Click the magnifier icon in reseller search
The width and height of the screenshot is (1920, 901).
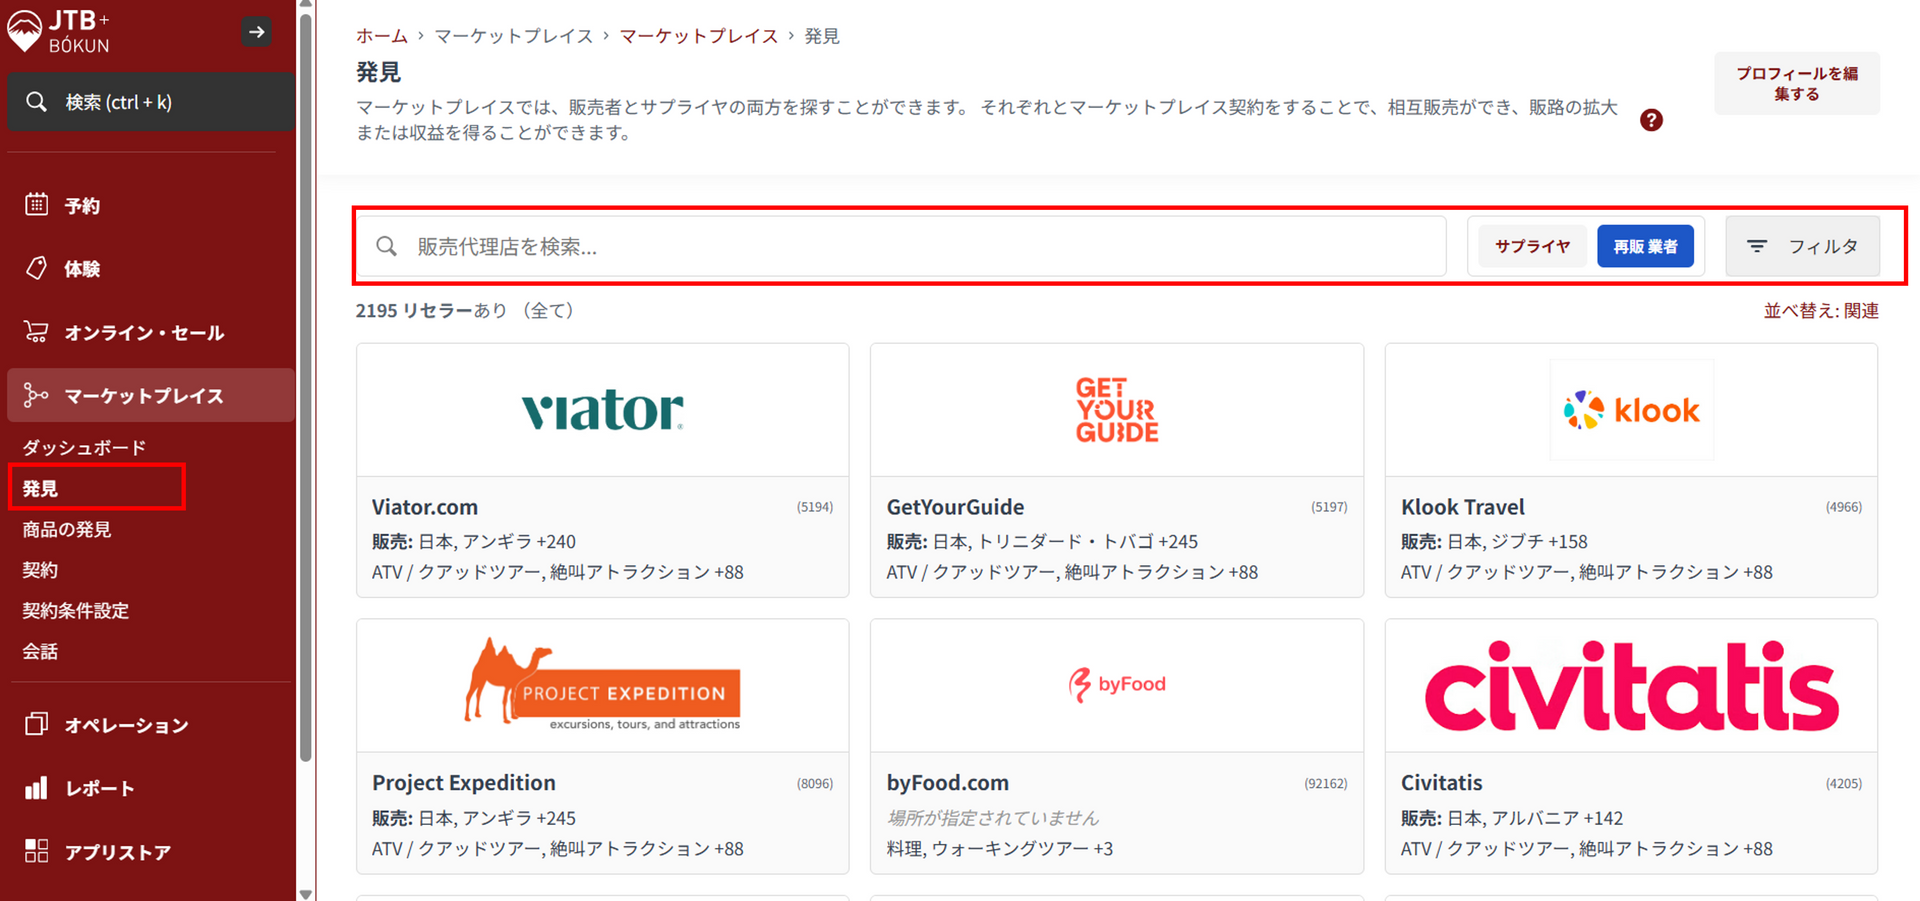387,246
